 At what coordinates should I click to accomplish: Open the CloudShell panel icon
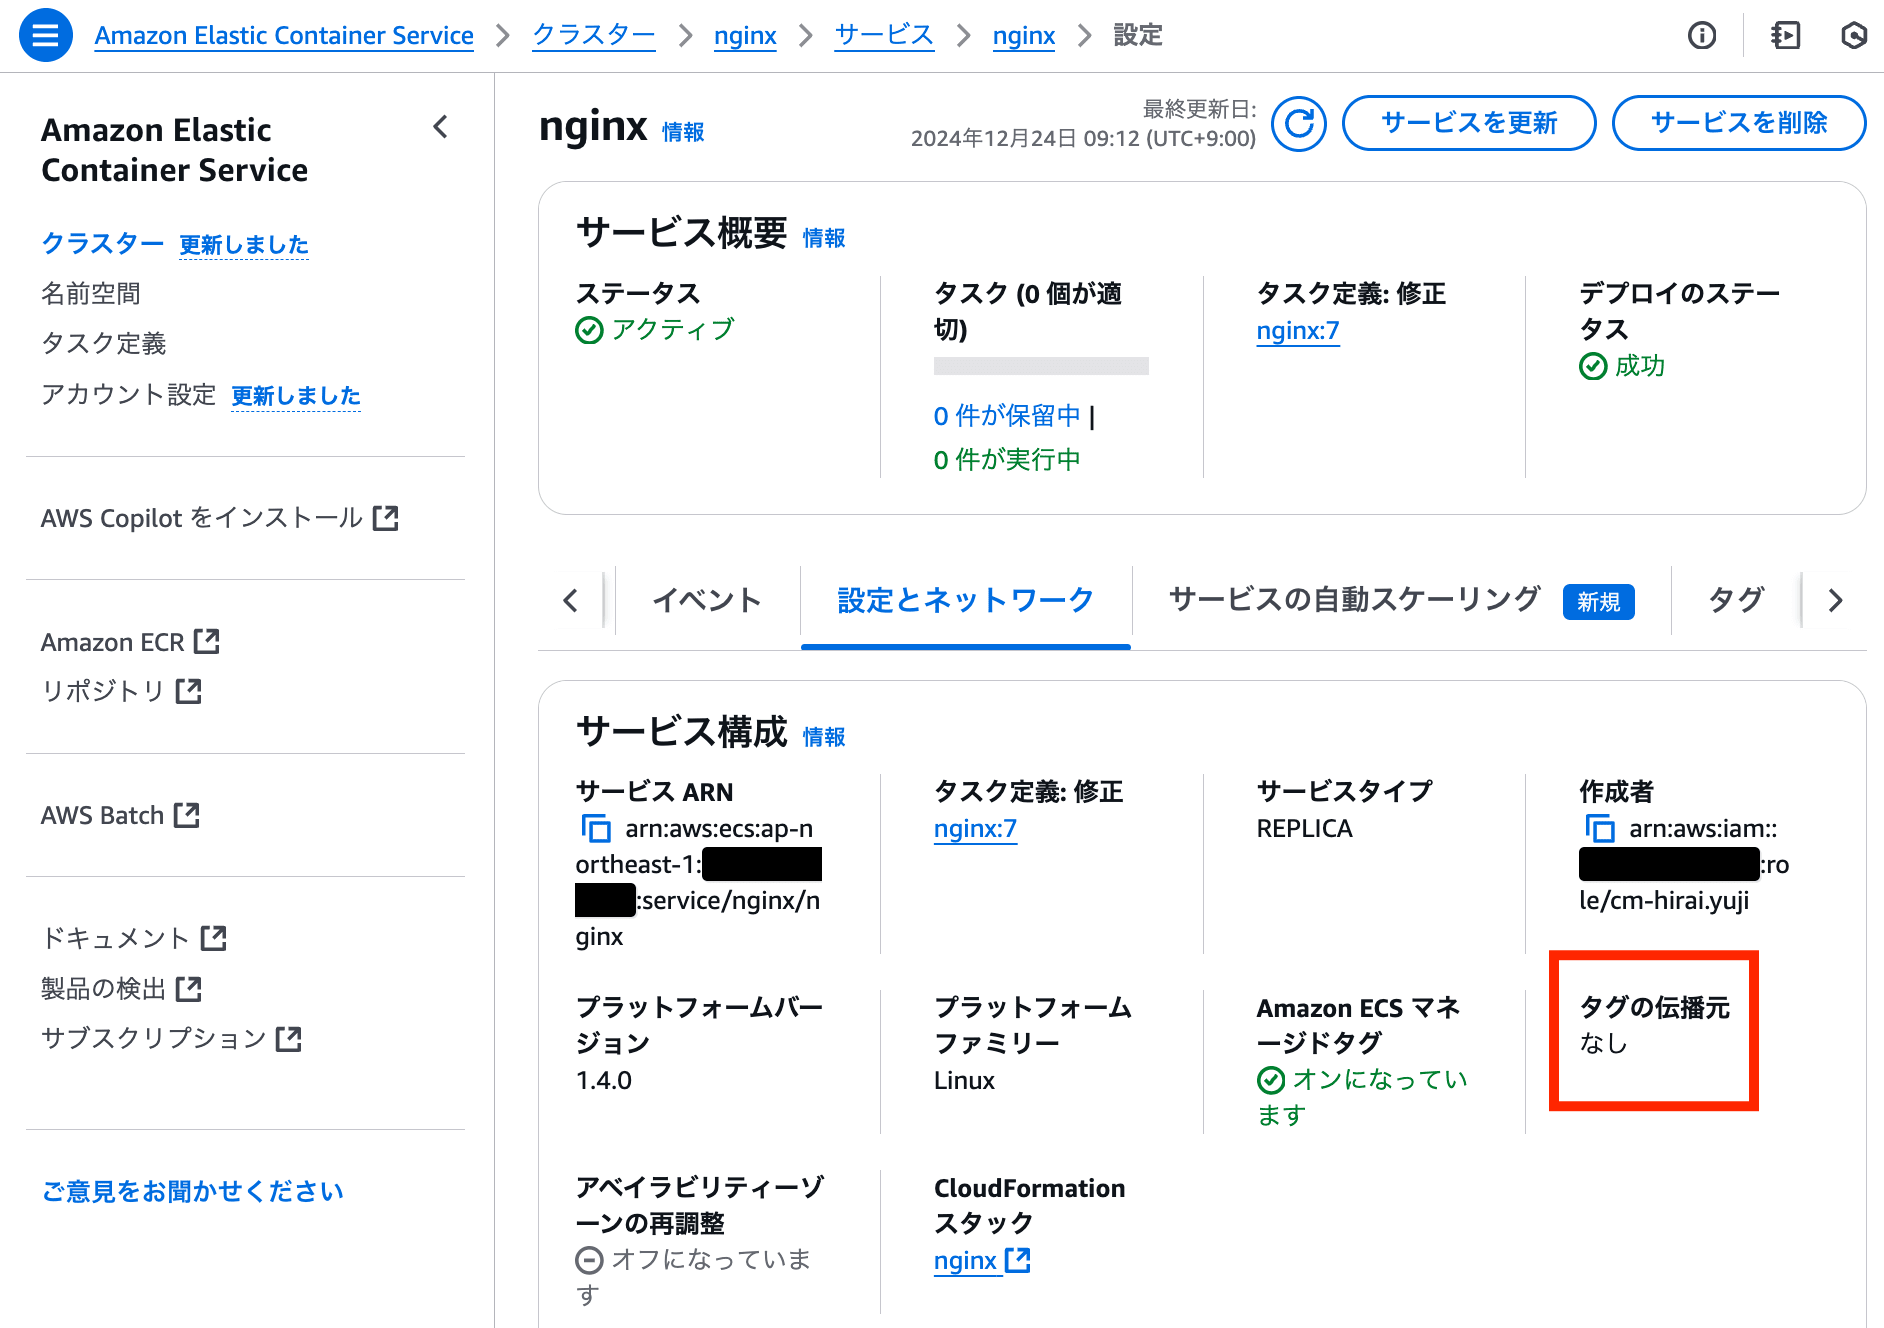1785,36
